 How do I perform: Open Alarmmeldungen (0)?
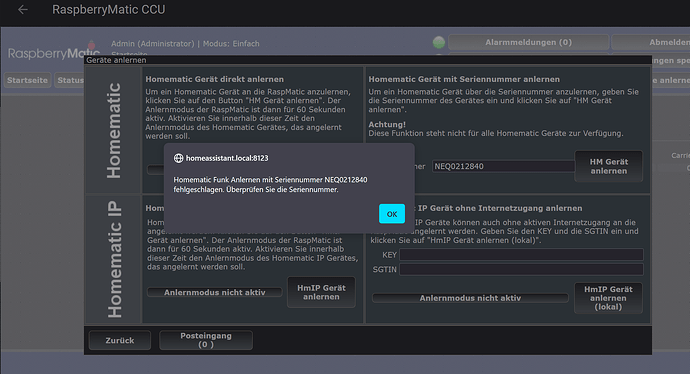pyautogui.click(x=529, y=43)
